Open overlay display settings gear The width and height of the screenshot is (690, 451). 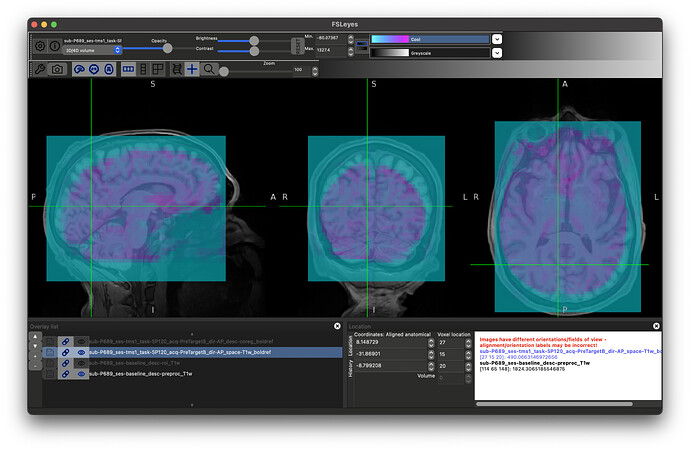pyautogui.click(x=40, y=46)
